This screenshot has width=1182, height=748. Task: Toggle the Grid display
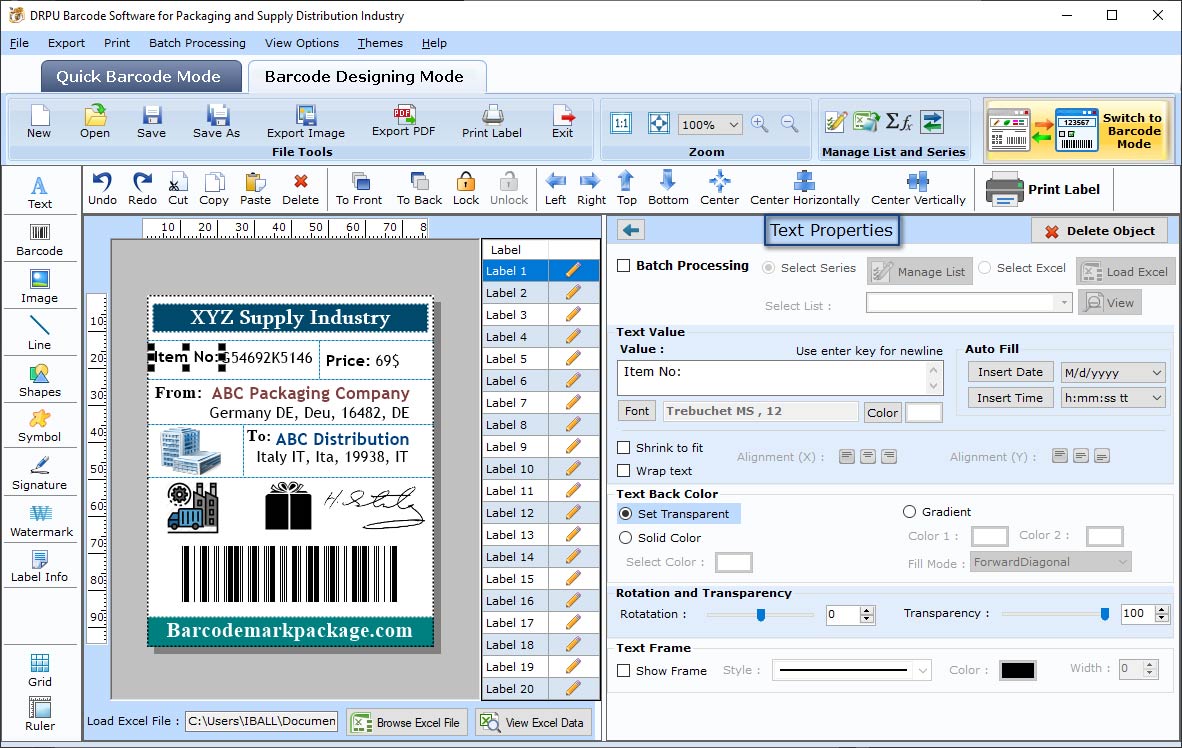pos(39,670)
